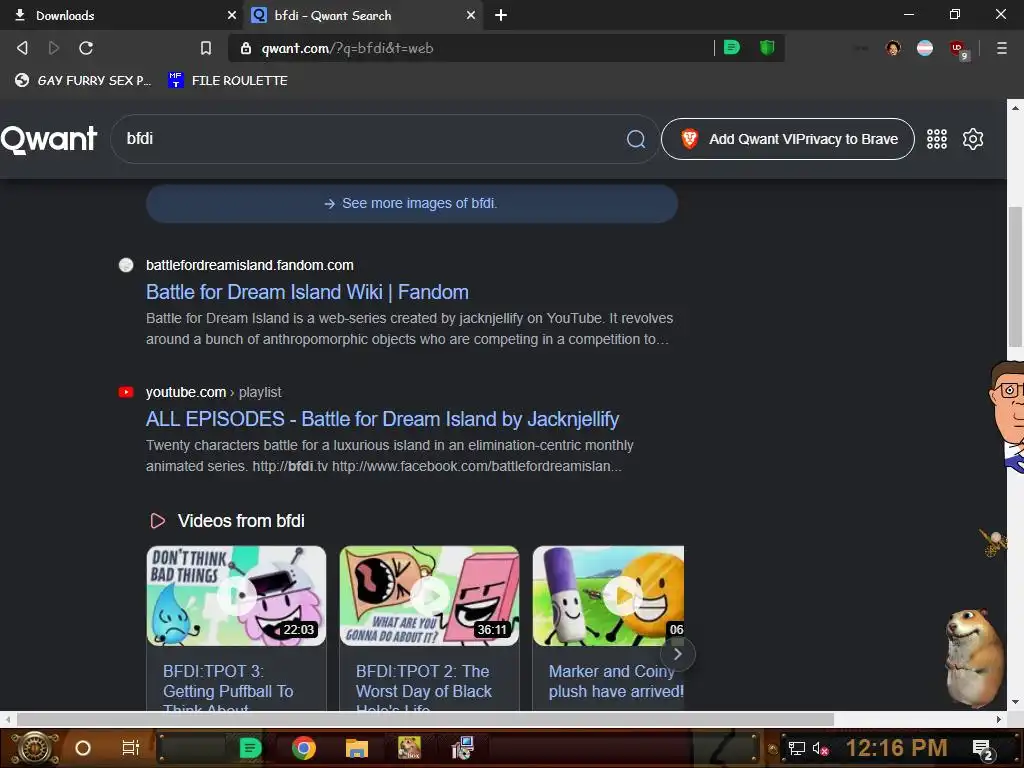1024x768 pixels.
Task: Open the green chat app on taskbar
Action: click(x=250, y=748)
